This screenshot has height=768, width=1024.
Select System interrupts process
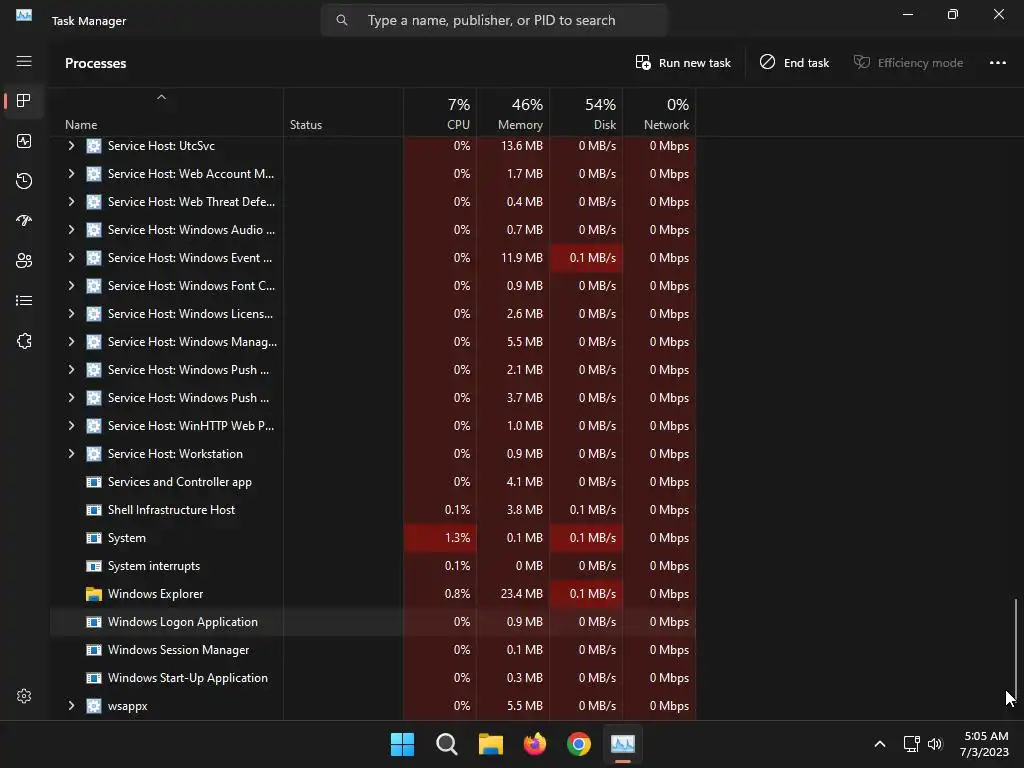373,566
